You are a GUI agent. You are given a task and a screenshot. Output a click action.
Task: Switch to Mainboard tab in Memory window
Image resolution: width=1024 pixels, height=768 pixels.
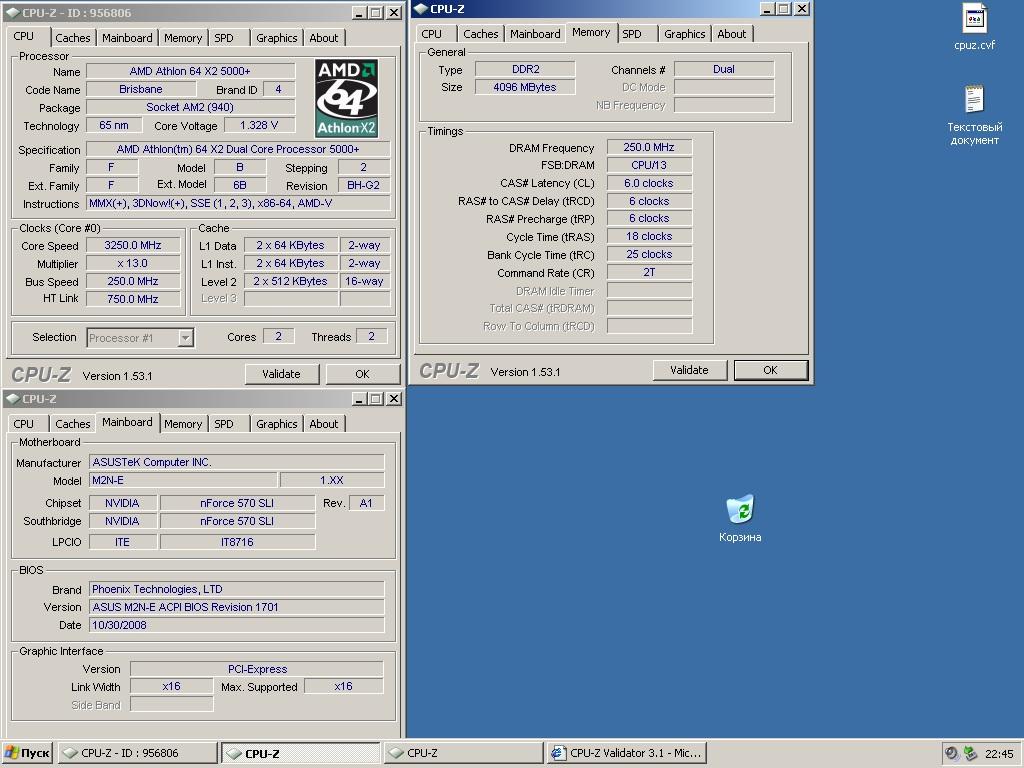(x=535, y=34)
